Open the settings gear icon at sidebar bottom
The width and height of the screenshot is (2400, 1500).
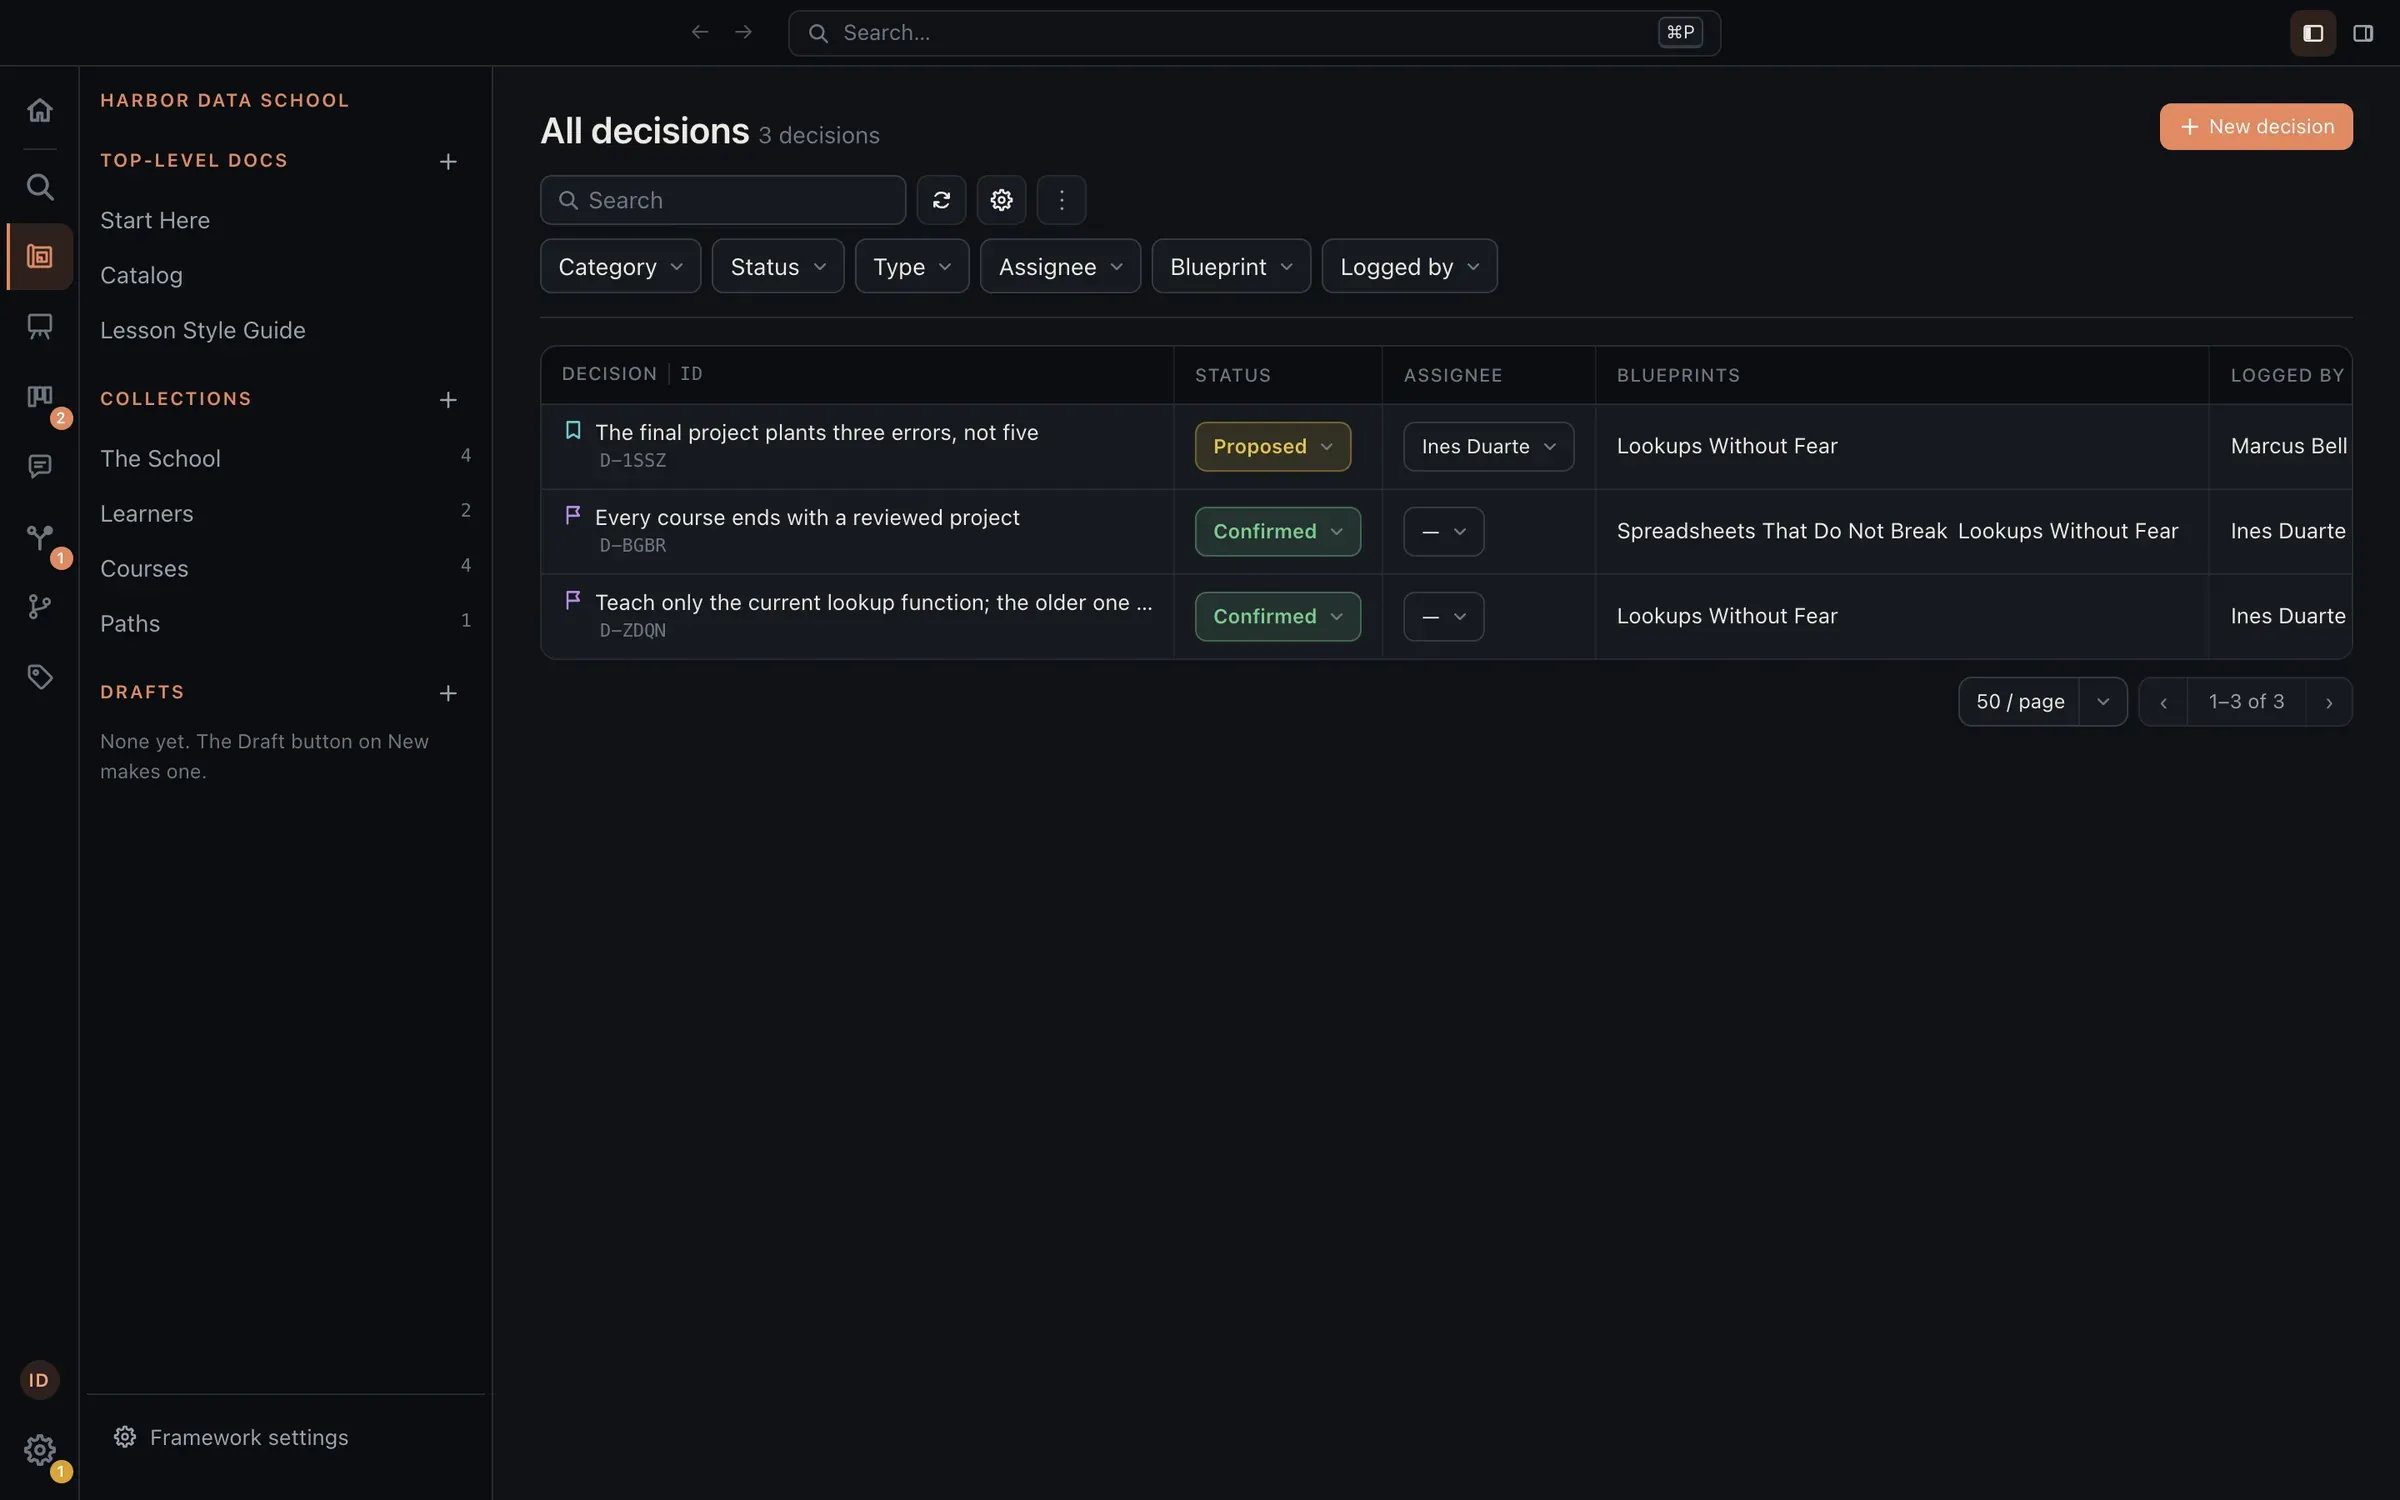(39, 1449)
